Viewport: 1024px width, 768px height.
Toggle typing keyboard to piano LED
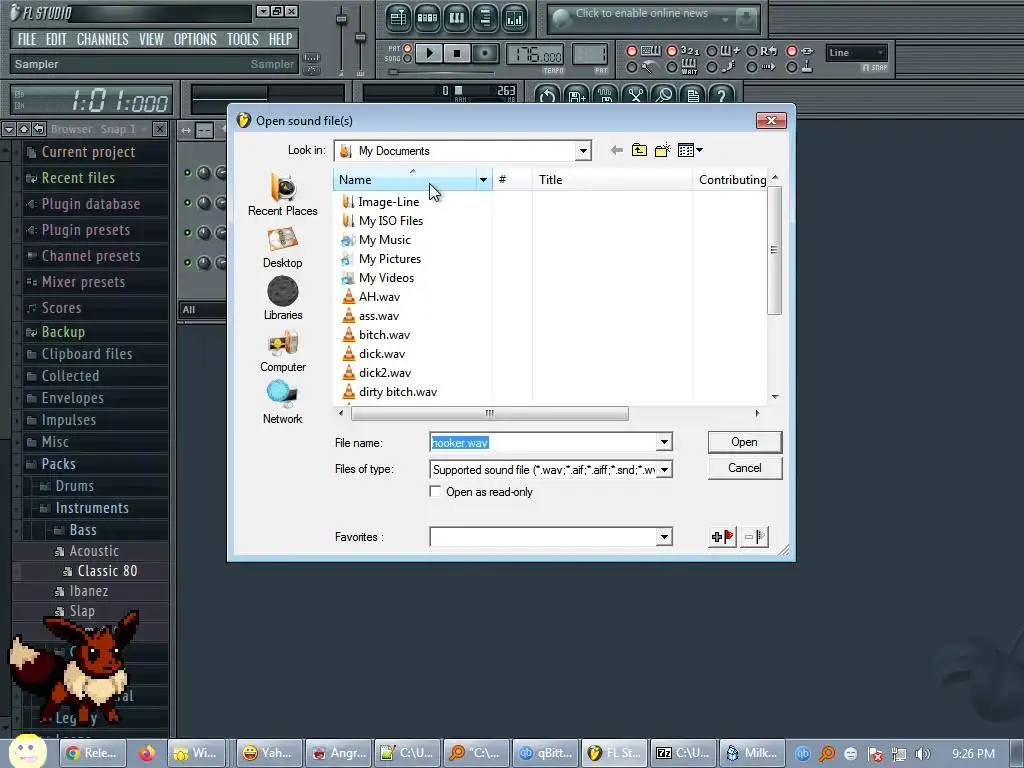[632, 51]
